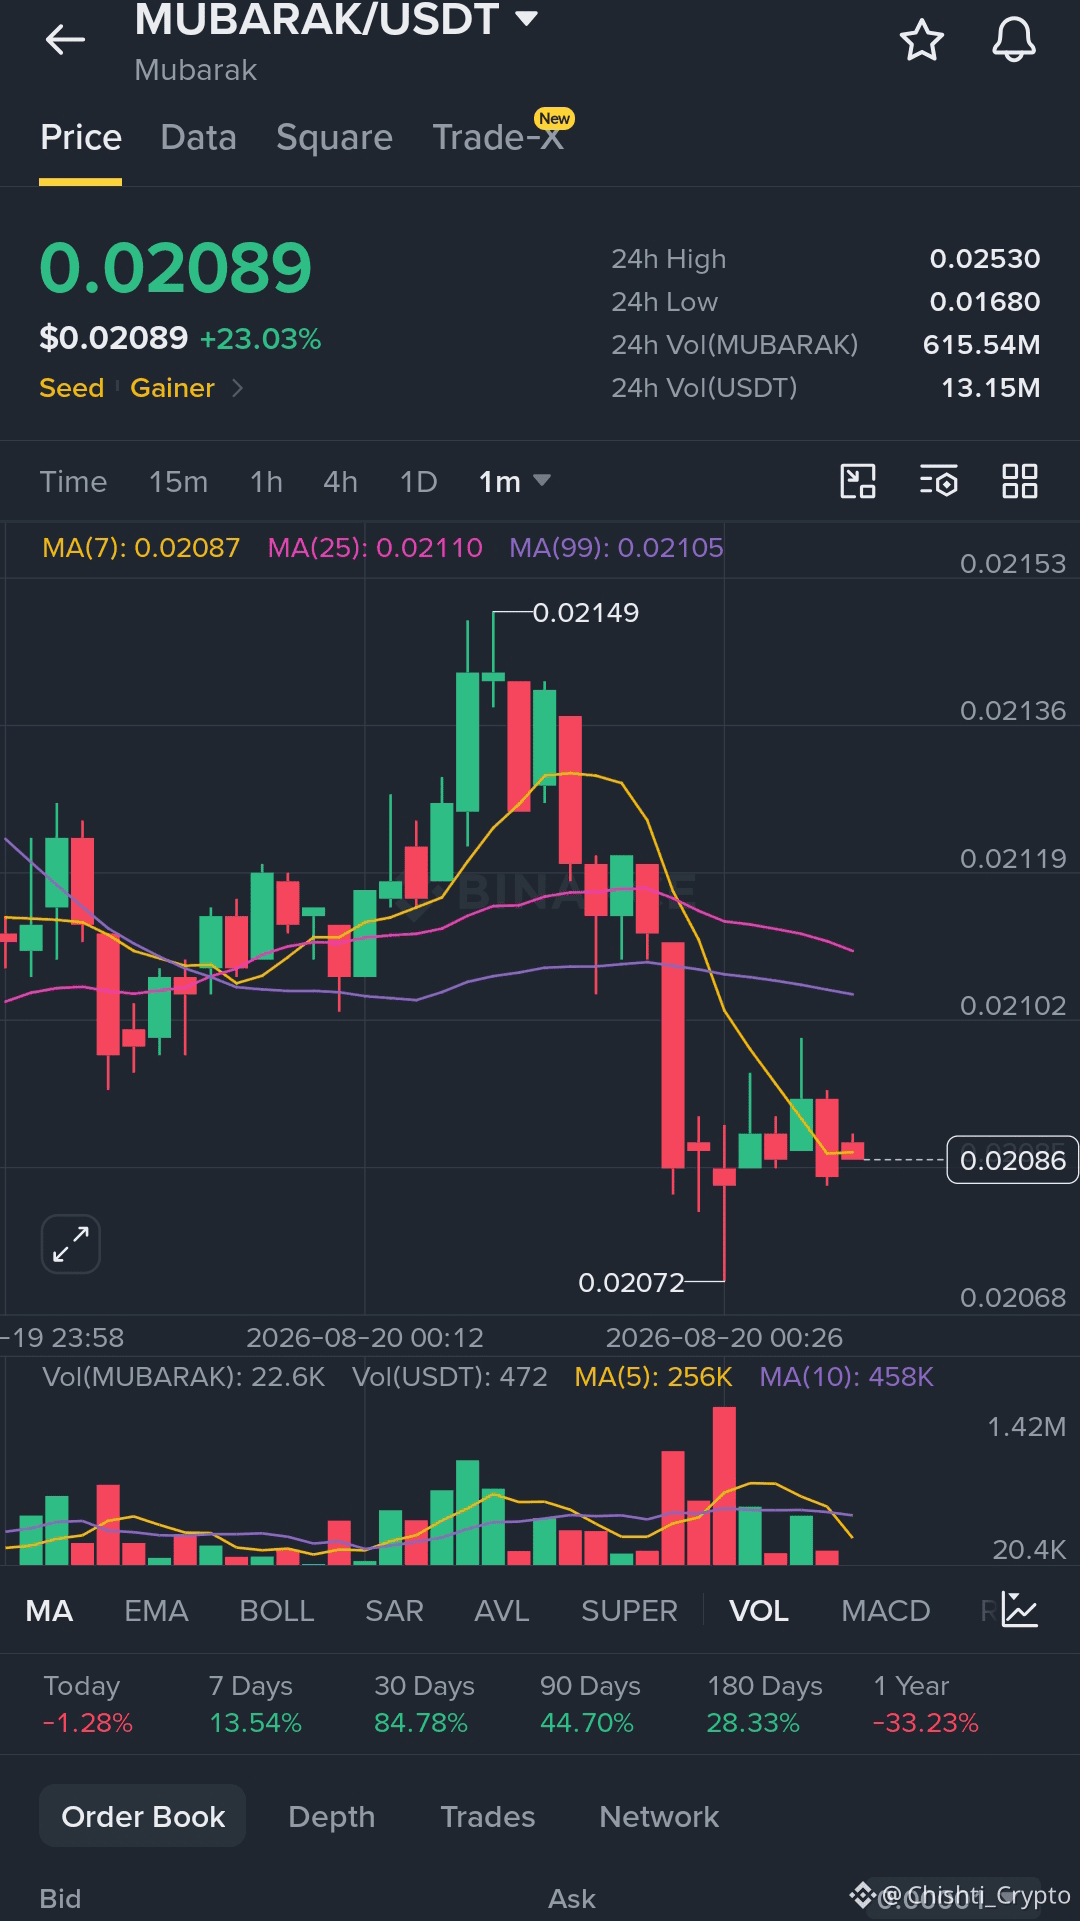Expand chart to fullscreen
The image size is (1080, 1921).
point(71,1244)
